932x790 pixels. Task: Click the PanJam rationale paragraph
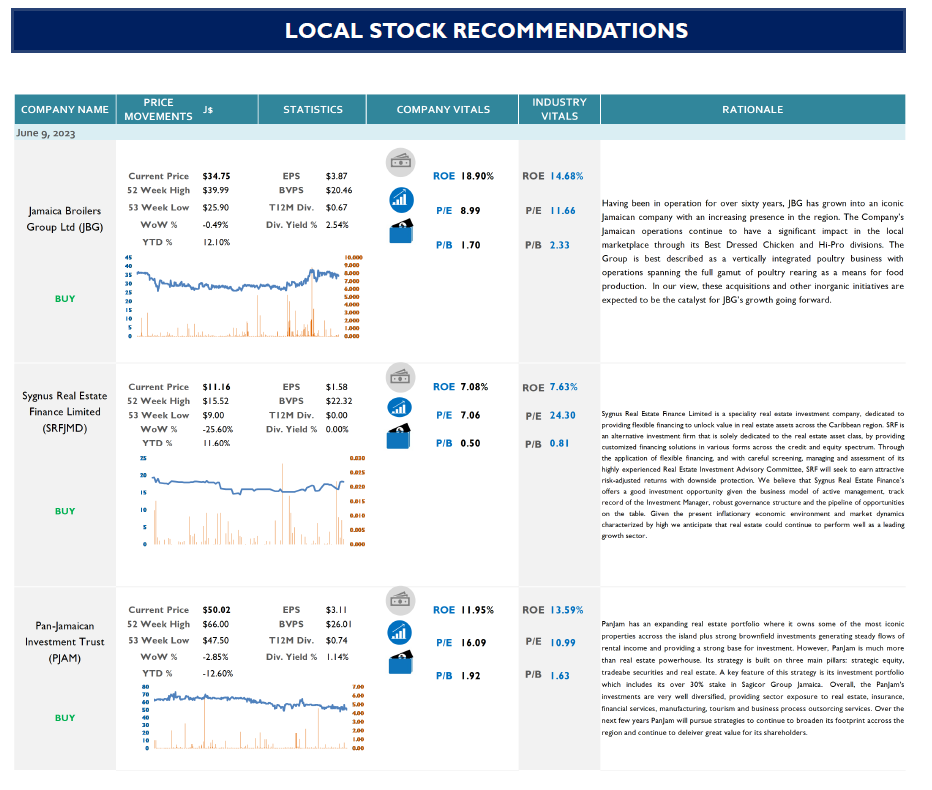[x=752, y=678]
